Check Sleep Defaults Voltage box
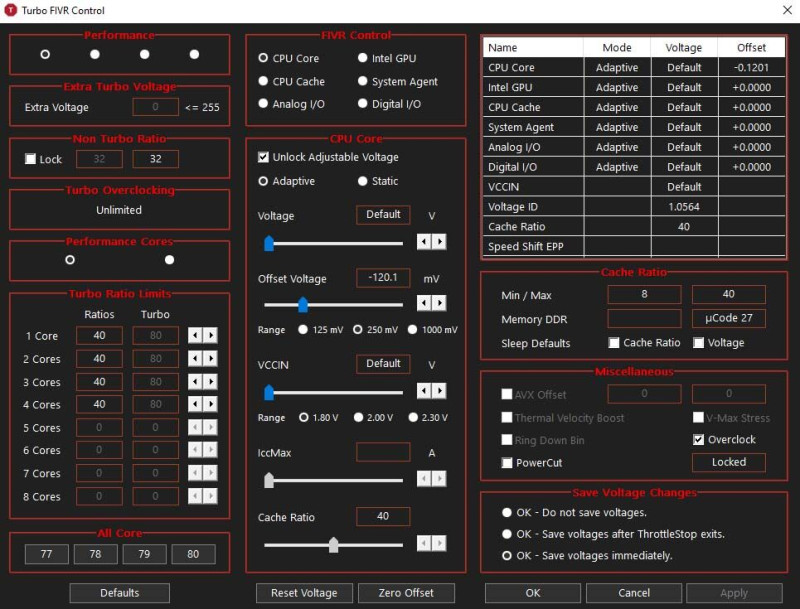 (x=698, y=343)
